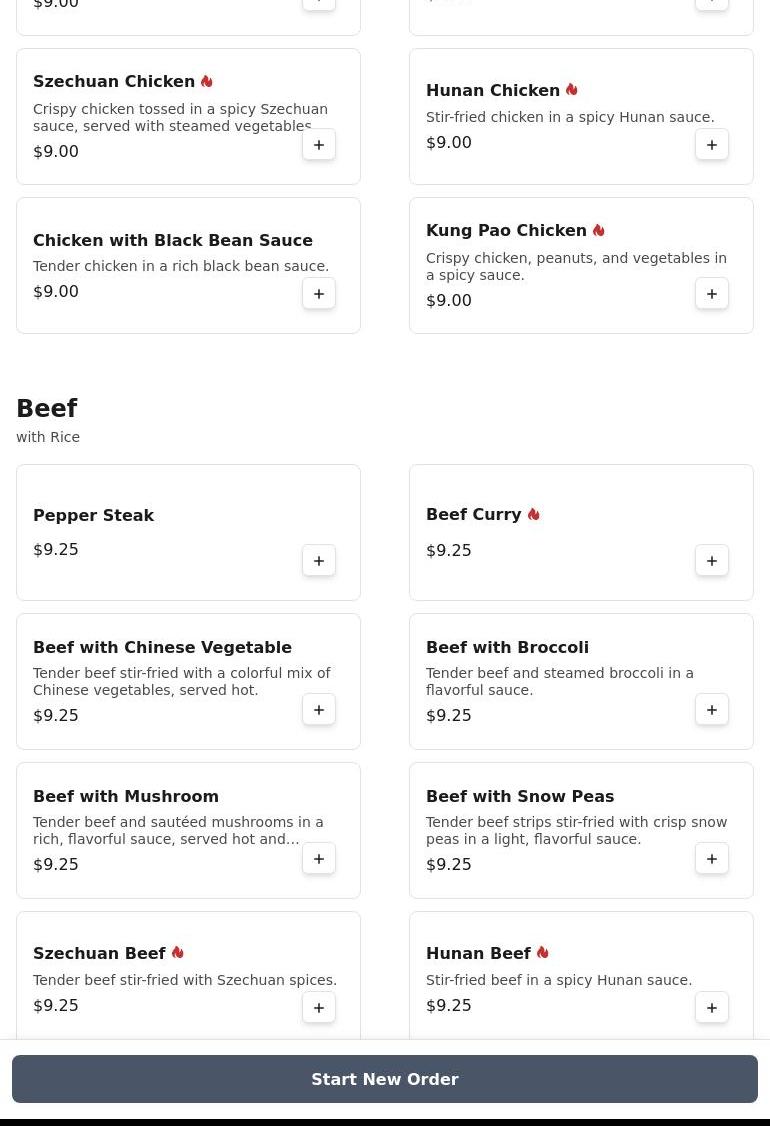Select the Beef with Mushroom title
The height and width of the screenshot is (1126, 770).
(126, 796)
